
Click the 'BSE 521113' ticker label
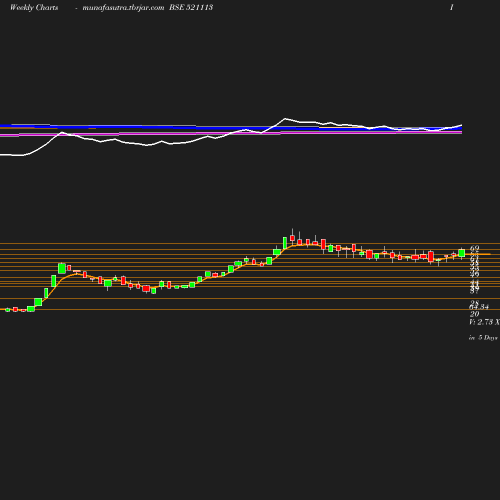tap(191, 7)
